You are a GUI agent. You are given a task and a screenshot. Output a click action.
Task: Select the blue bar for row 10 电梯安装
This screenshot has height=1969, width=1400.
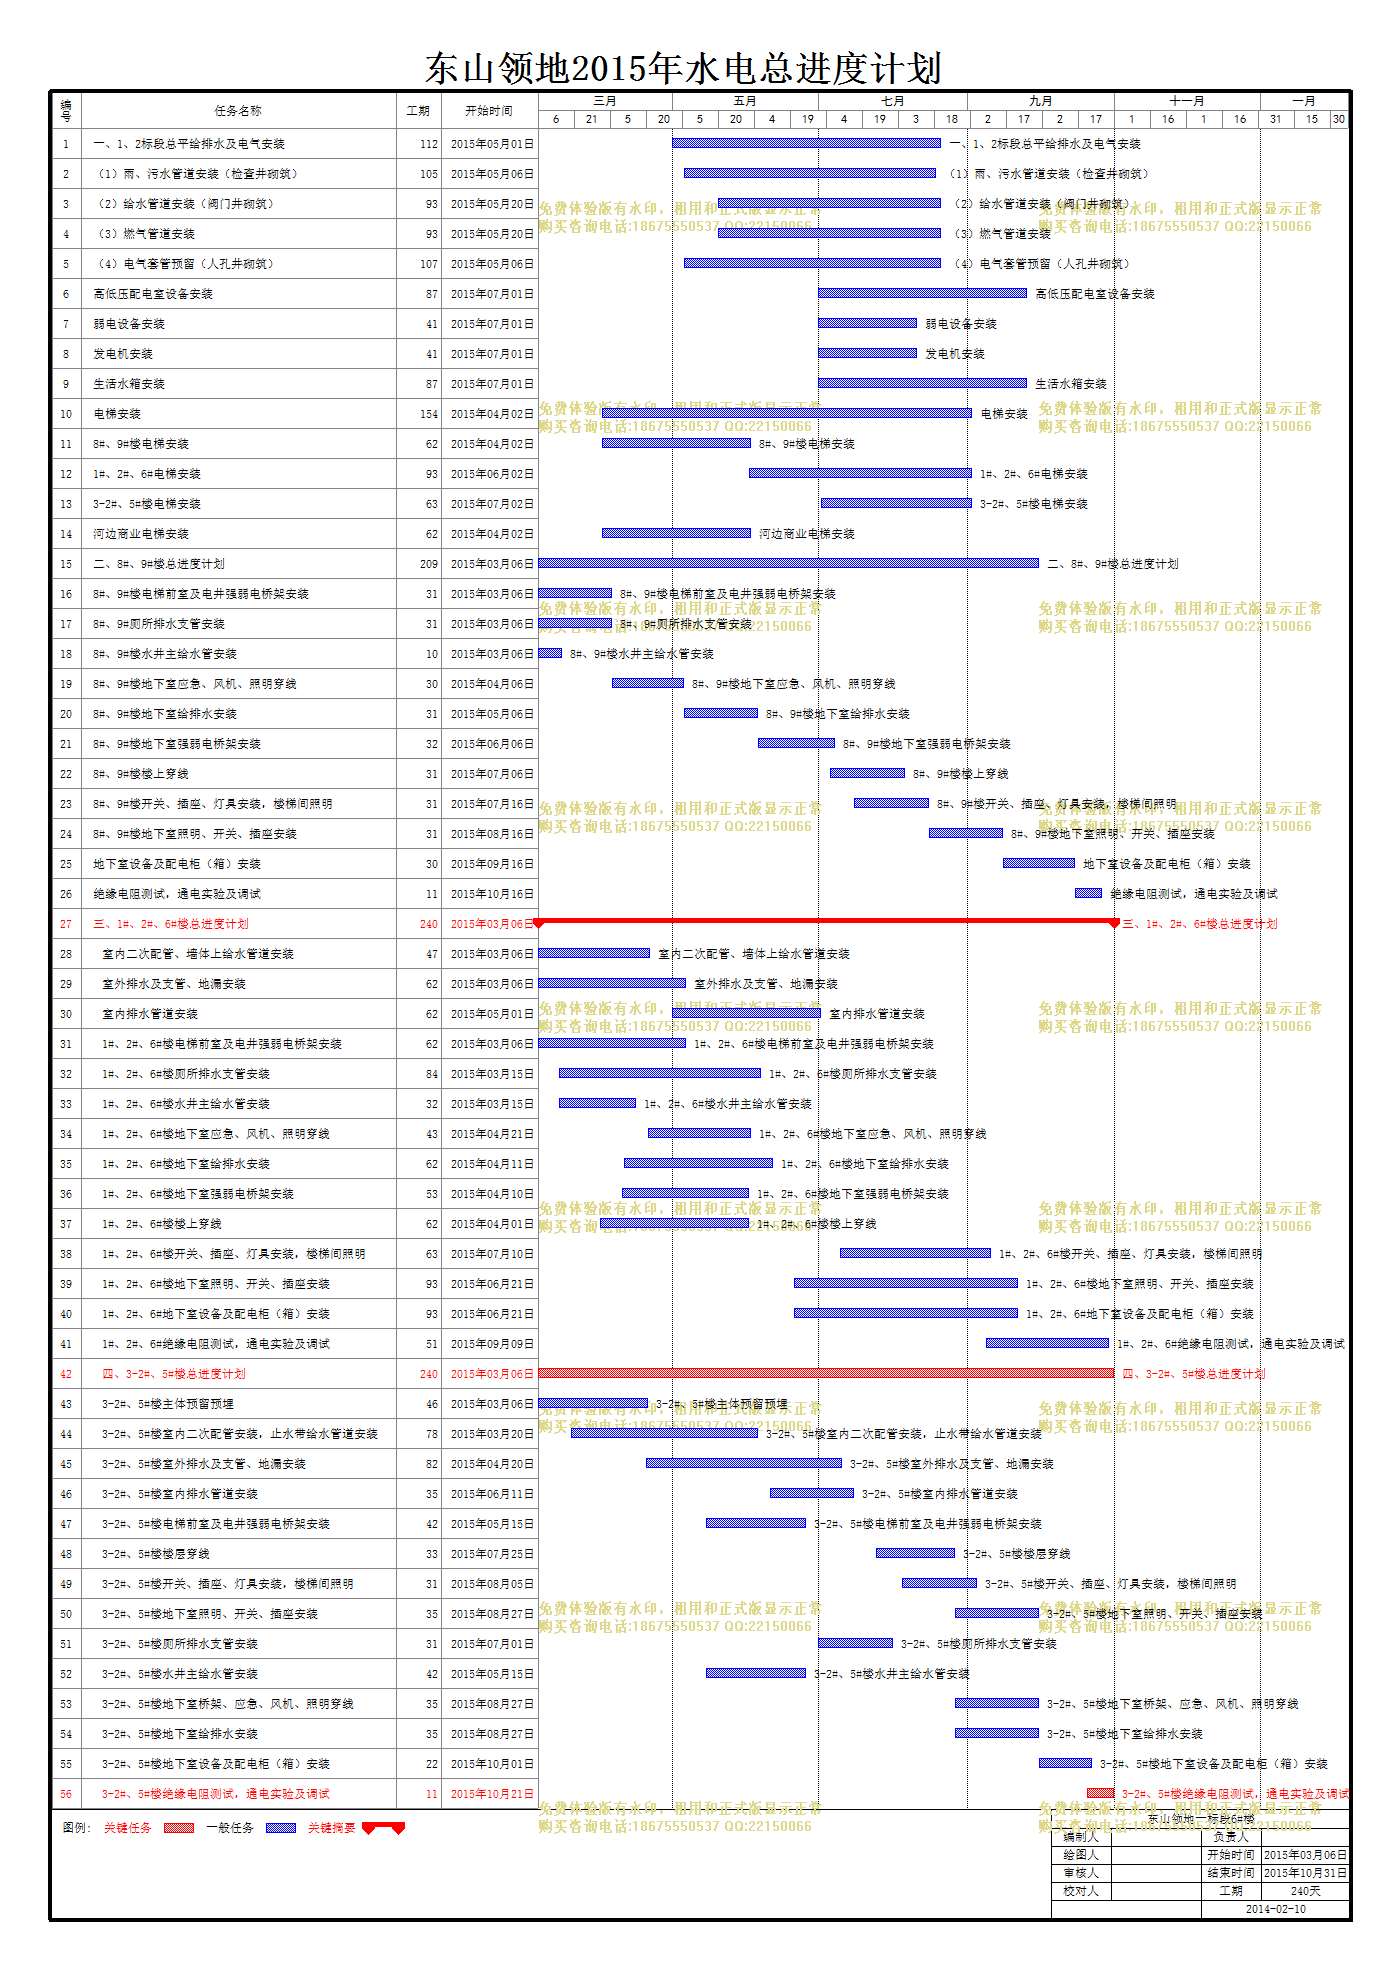coord(787,413)
